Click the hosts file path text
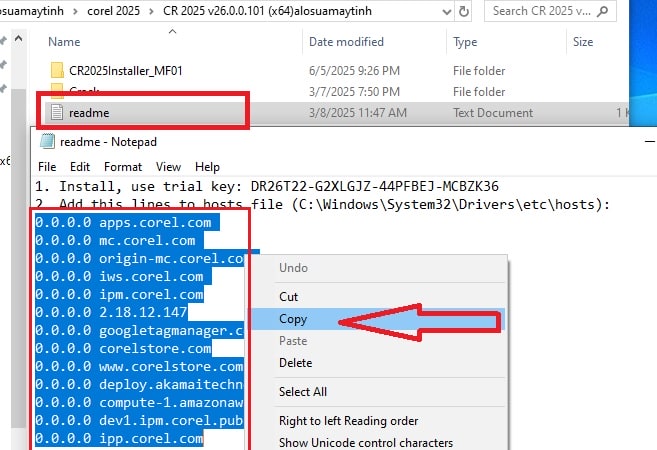657x450 pixels. (449, 204)
